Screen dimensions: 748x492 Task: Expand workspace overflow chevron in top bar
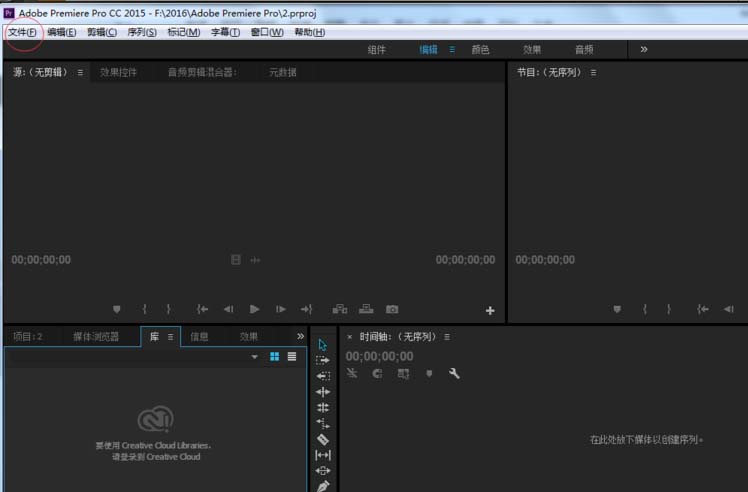tap(643, 49)
